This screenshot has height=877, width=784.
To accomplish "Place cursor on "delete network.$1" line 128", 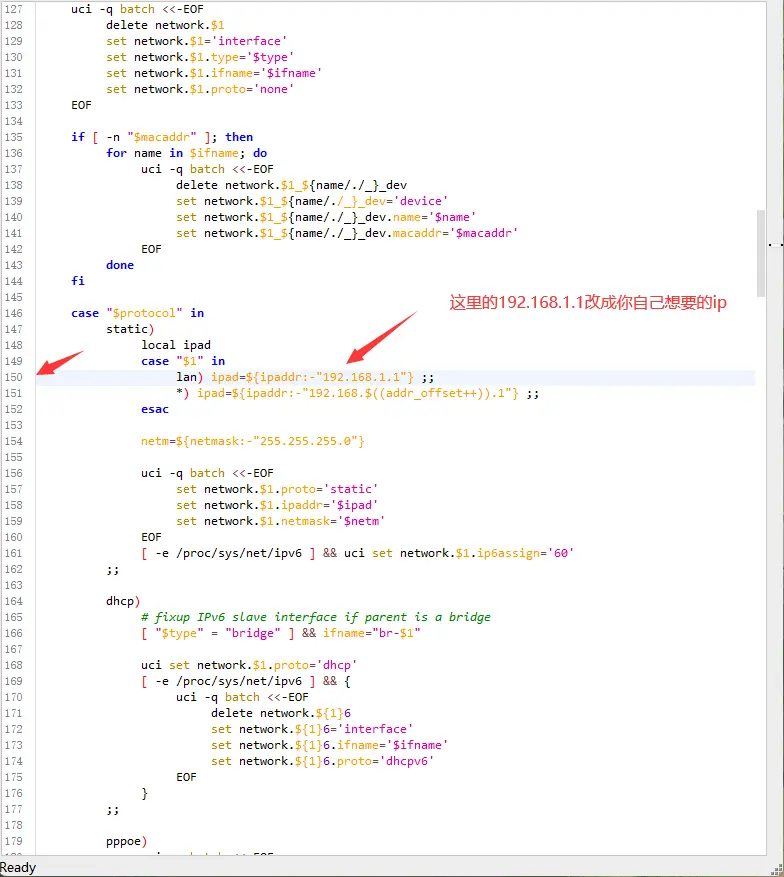I will click(x=165, y=26).
